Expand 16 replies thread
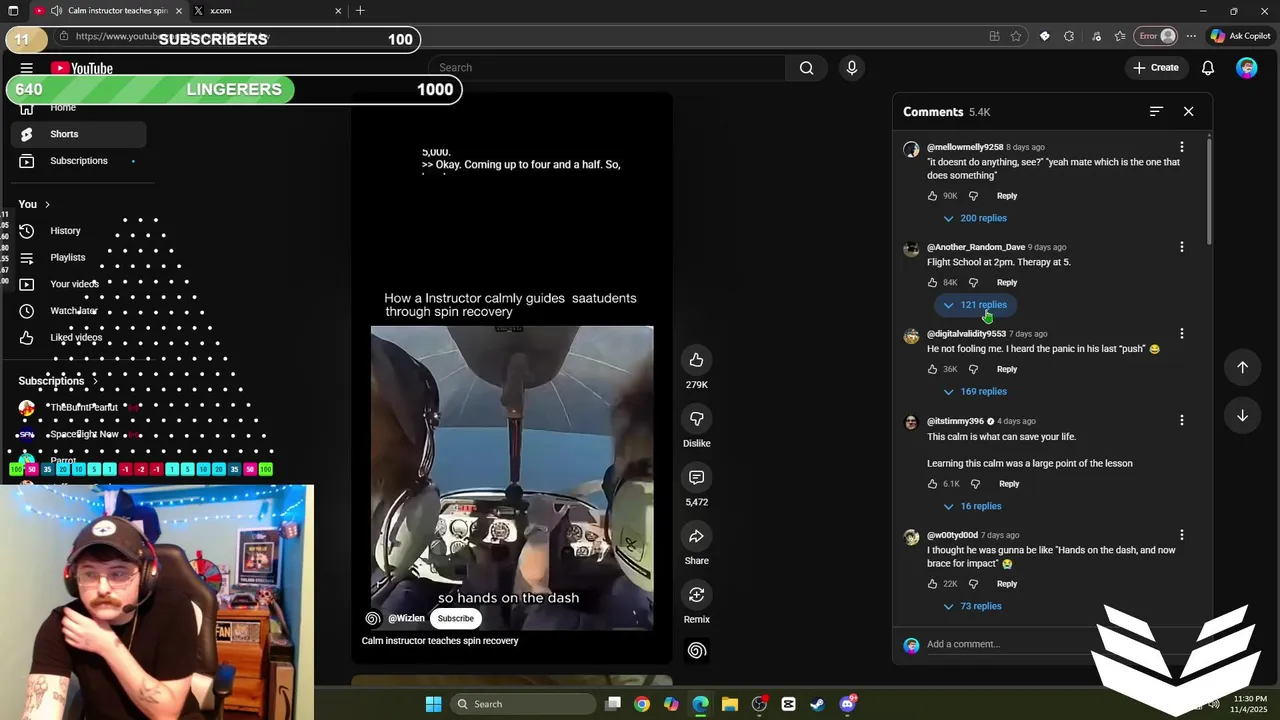This screenshot has height=720, width=1280. pyautogui.click(x=972, y=506)
